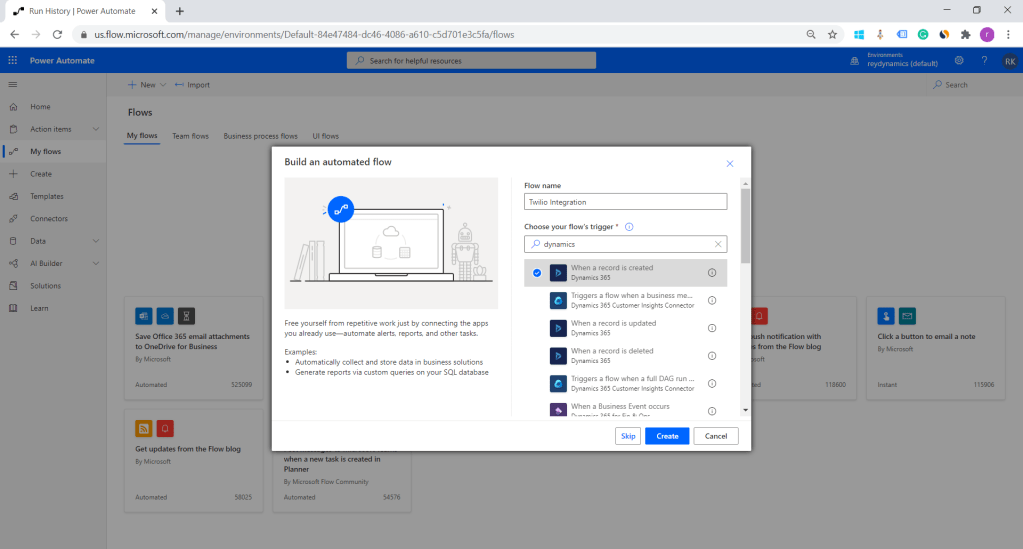Switch to the Team flows tab

coord(190,136)
